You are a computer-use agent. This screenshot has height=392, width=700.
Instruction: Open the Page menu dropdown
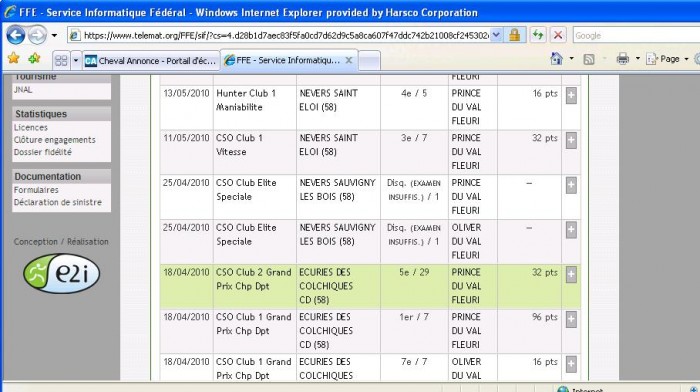(x=668, y=59)
